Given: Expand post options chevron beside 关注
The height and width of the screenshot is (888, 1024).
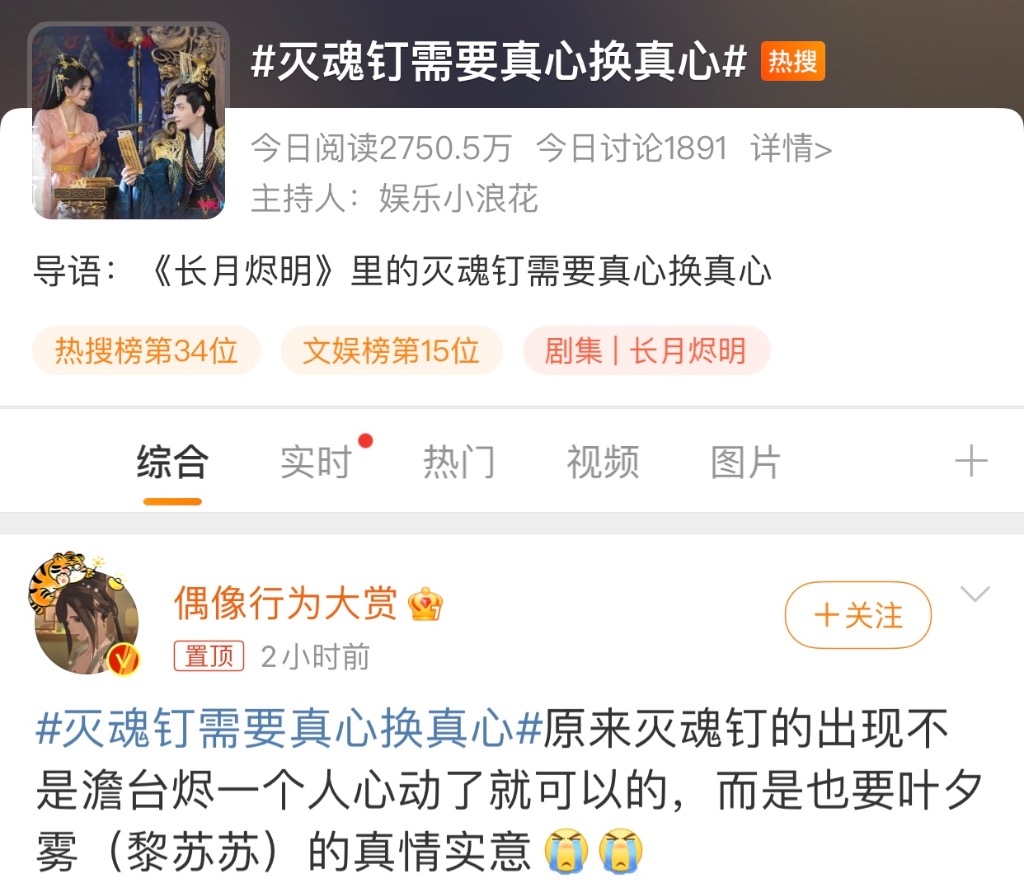Looking at the screenshot, I should pyautogui.click(x=975, y=593).
